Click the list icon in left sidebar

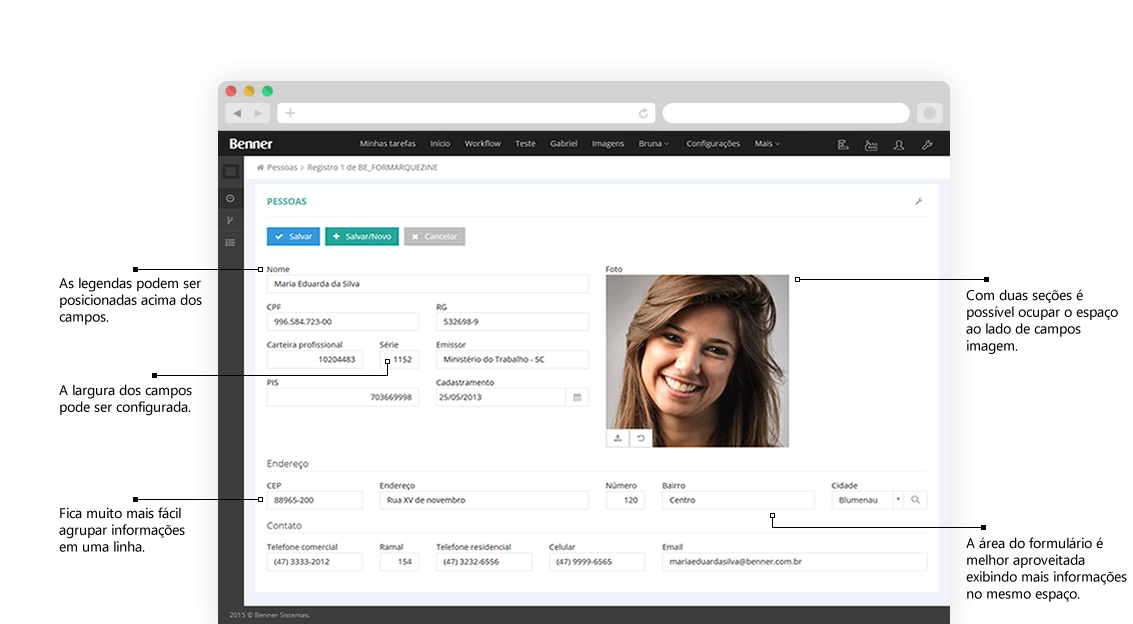pyautogui.click(x=230, y=242)
